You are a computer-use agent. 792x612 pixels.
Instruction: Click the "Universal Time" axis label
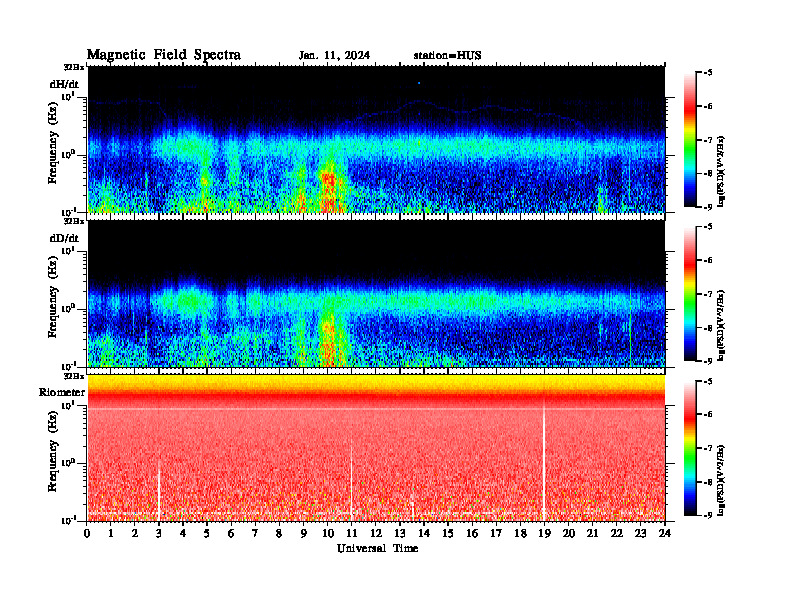pos(377,548)
